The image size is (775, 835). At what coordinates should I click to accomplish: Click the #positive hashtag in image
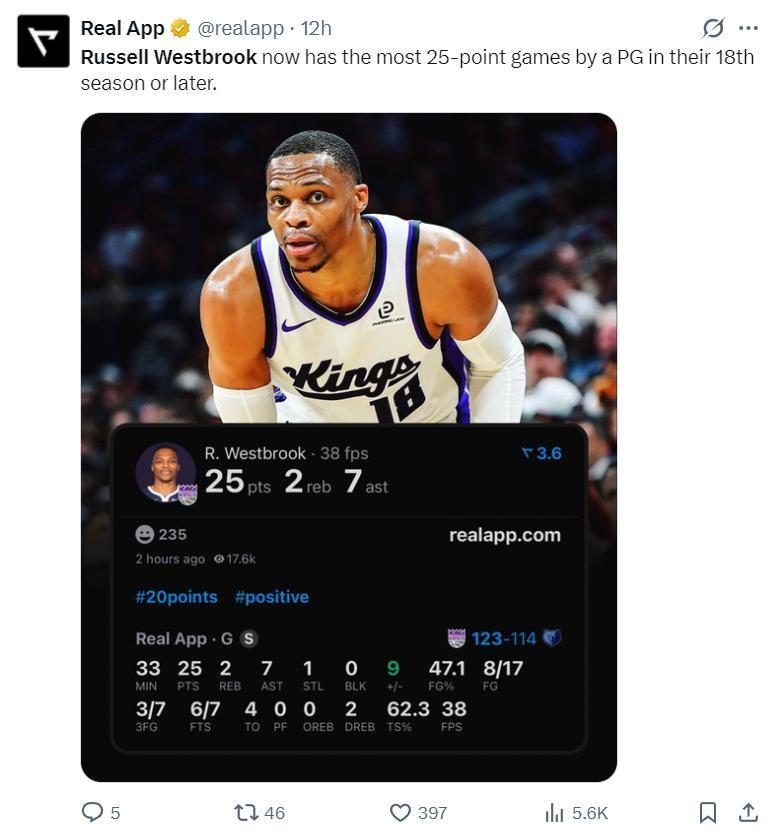coord(272,597)
